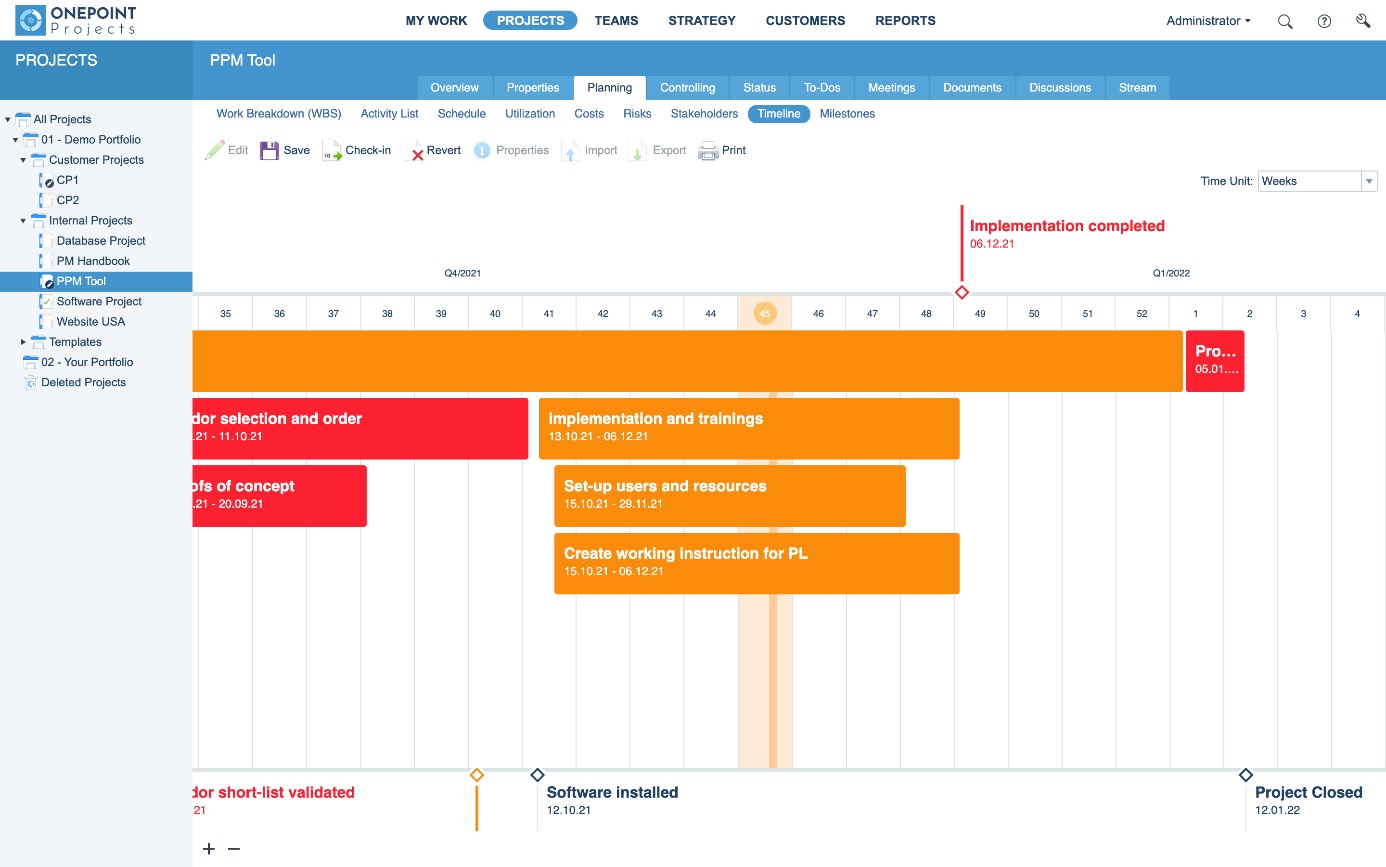The image size is (1386, 867).
Task: Collapse the Customer Projects node
Action: [x=23, y=160]
